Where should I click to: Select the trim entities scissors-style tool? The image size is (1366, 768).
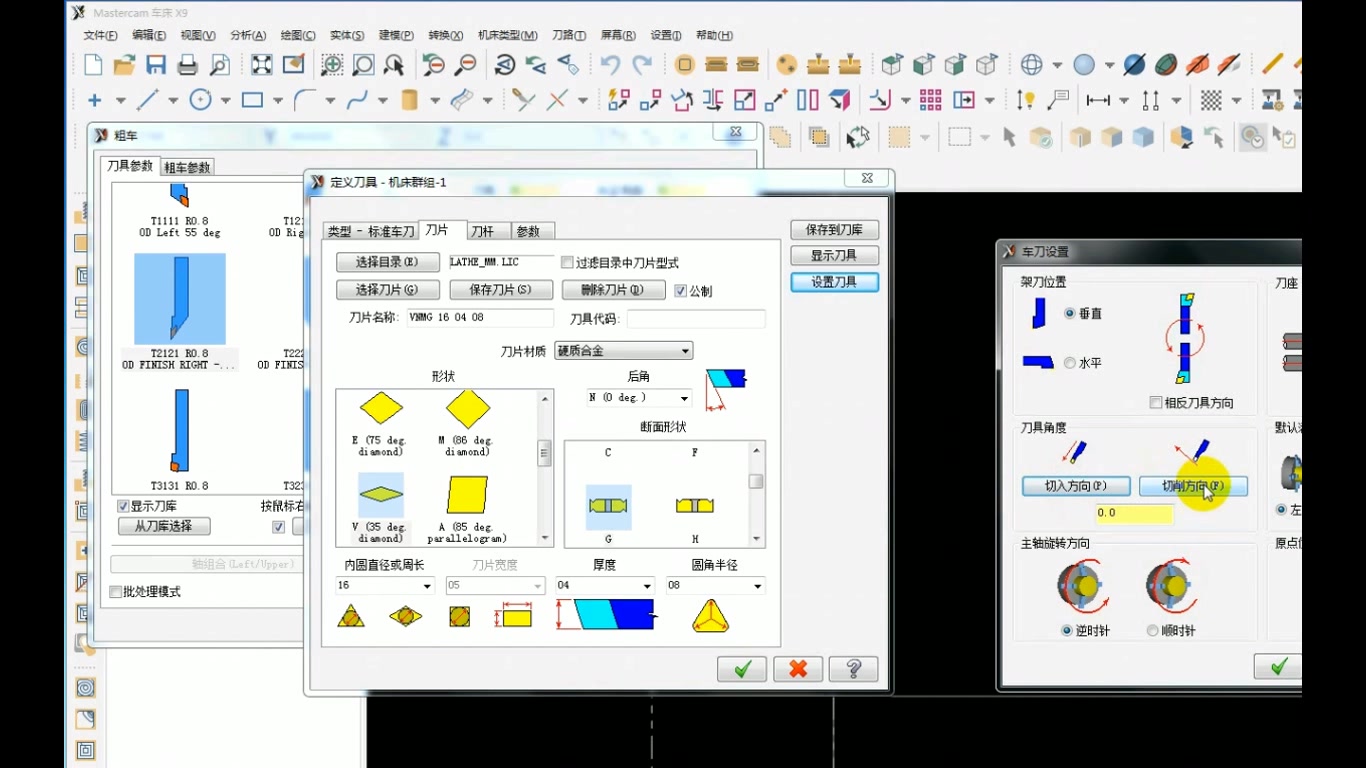[x=523, y=100]
